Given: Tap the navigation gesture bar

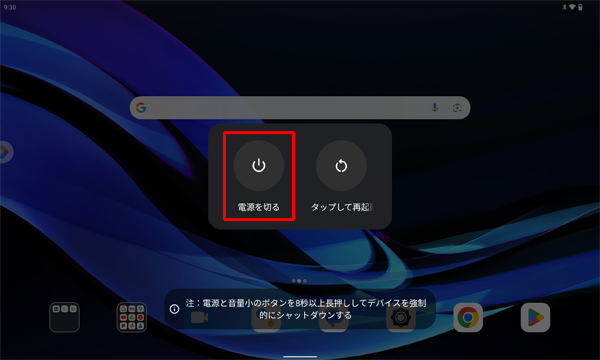Looking at the screenshot, I should click(x=300, y=357).
